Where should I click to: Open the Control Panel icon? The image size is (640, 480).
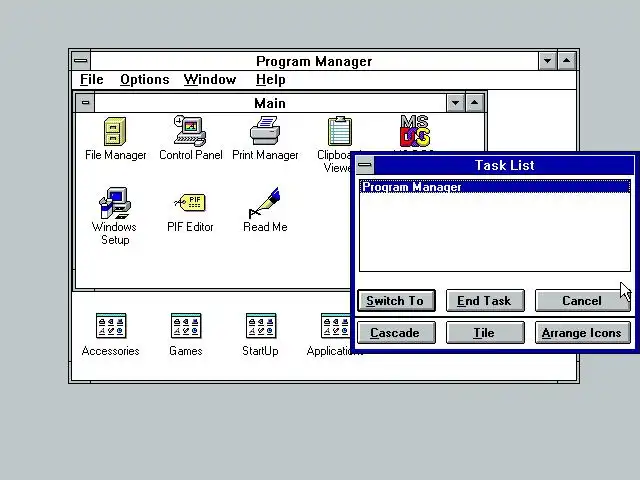pyautogui.click(x=190, y=131)
